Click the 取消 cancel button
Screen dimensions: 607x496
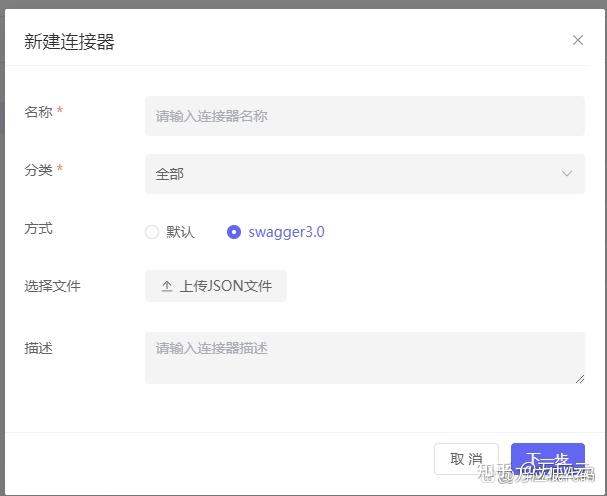[x=466, y=459]
